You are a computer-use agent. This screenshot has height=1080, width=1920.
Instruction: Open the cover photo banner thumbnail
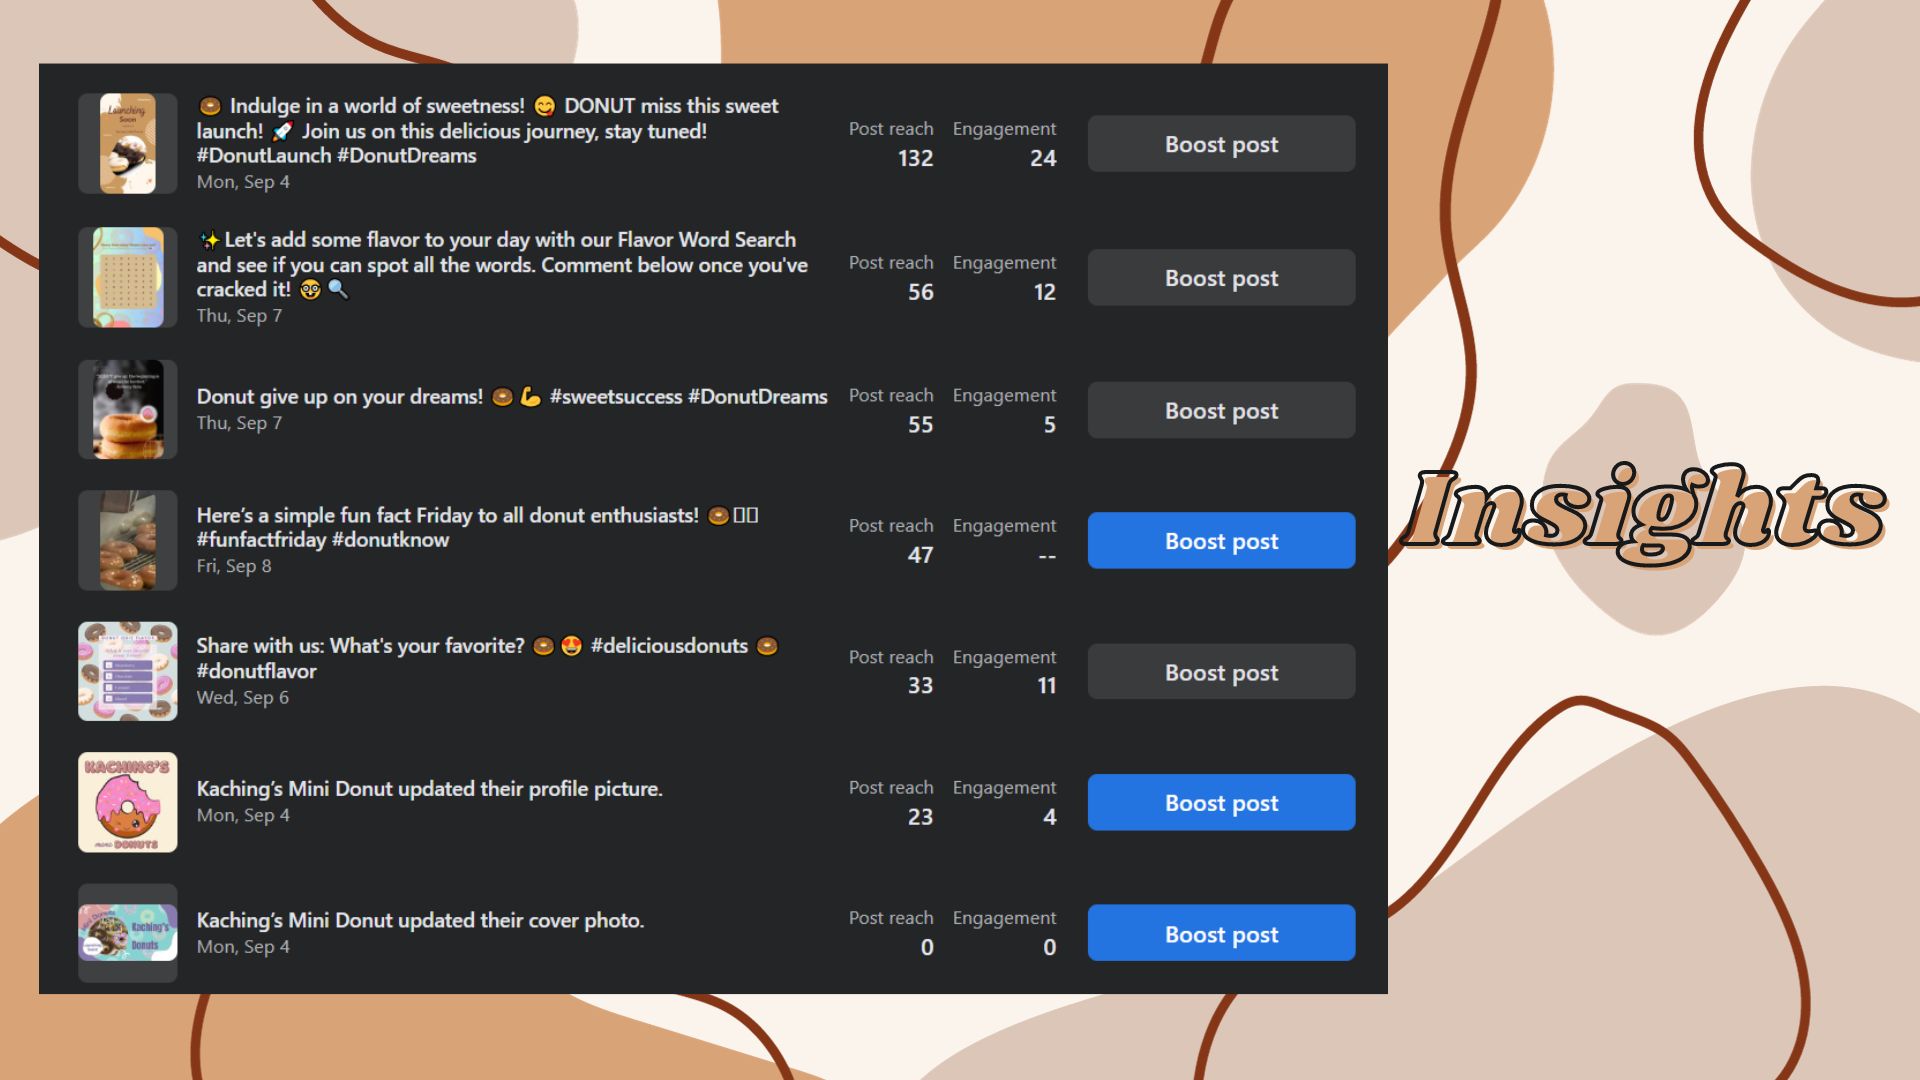pyautogui.click(x=128, y=932)
